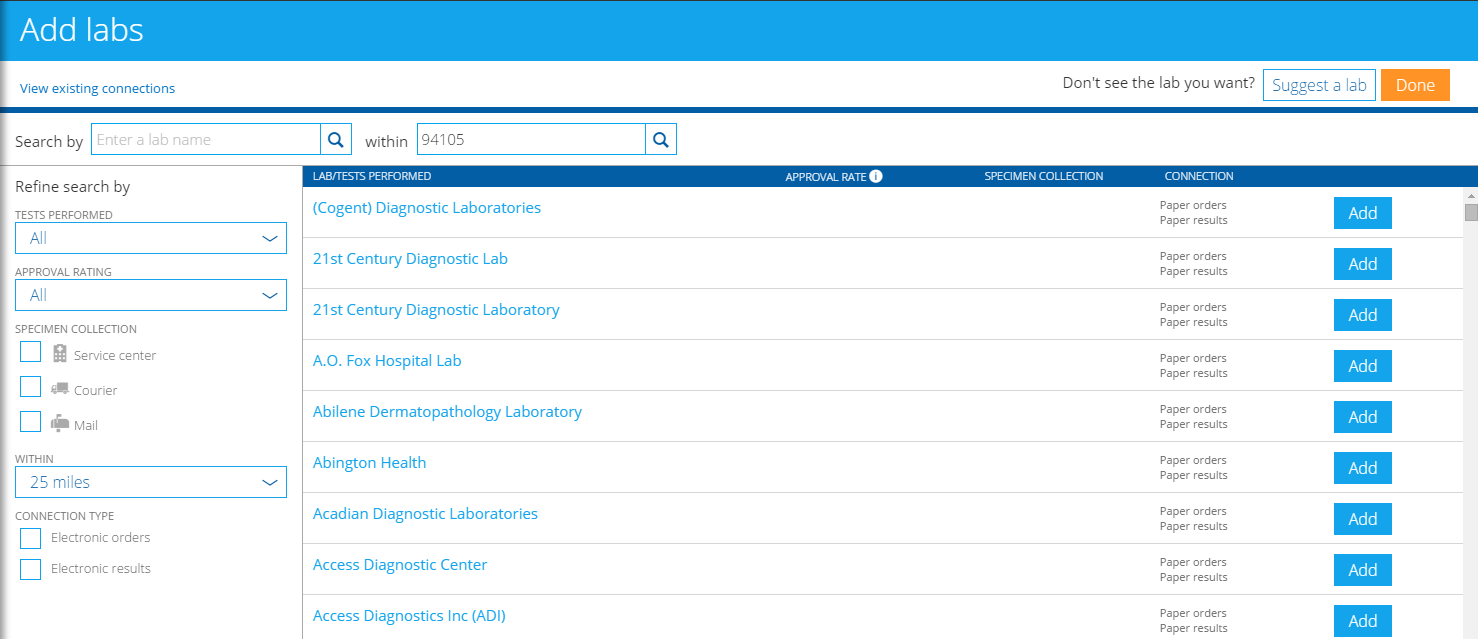
Task: Click the zip code search magnifier icon
Action: (x=661, y=140)
